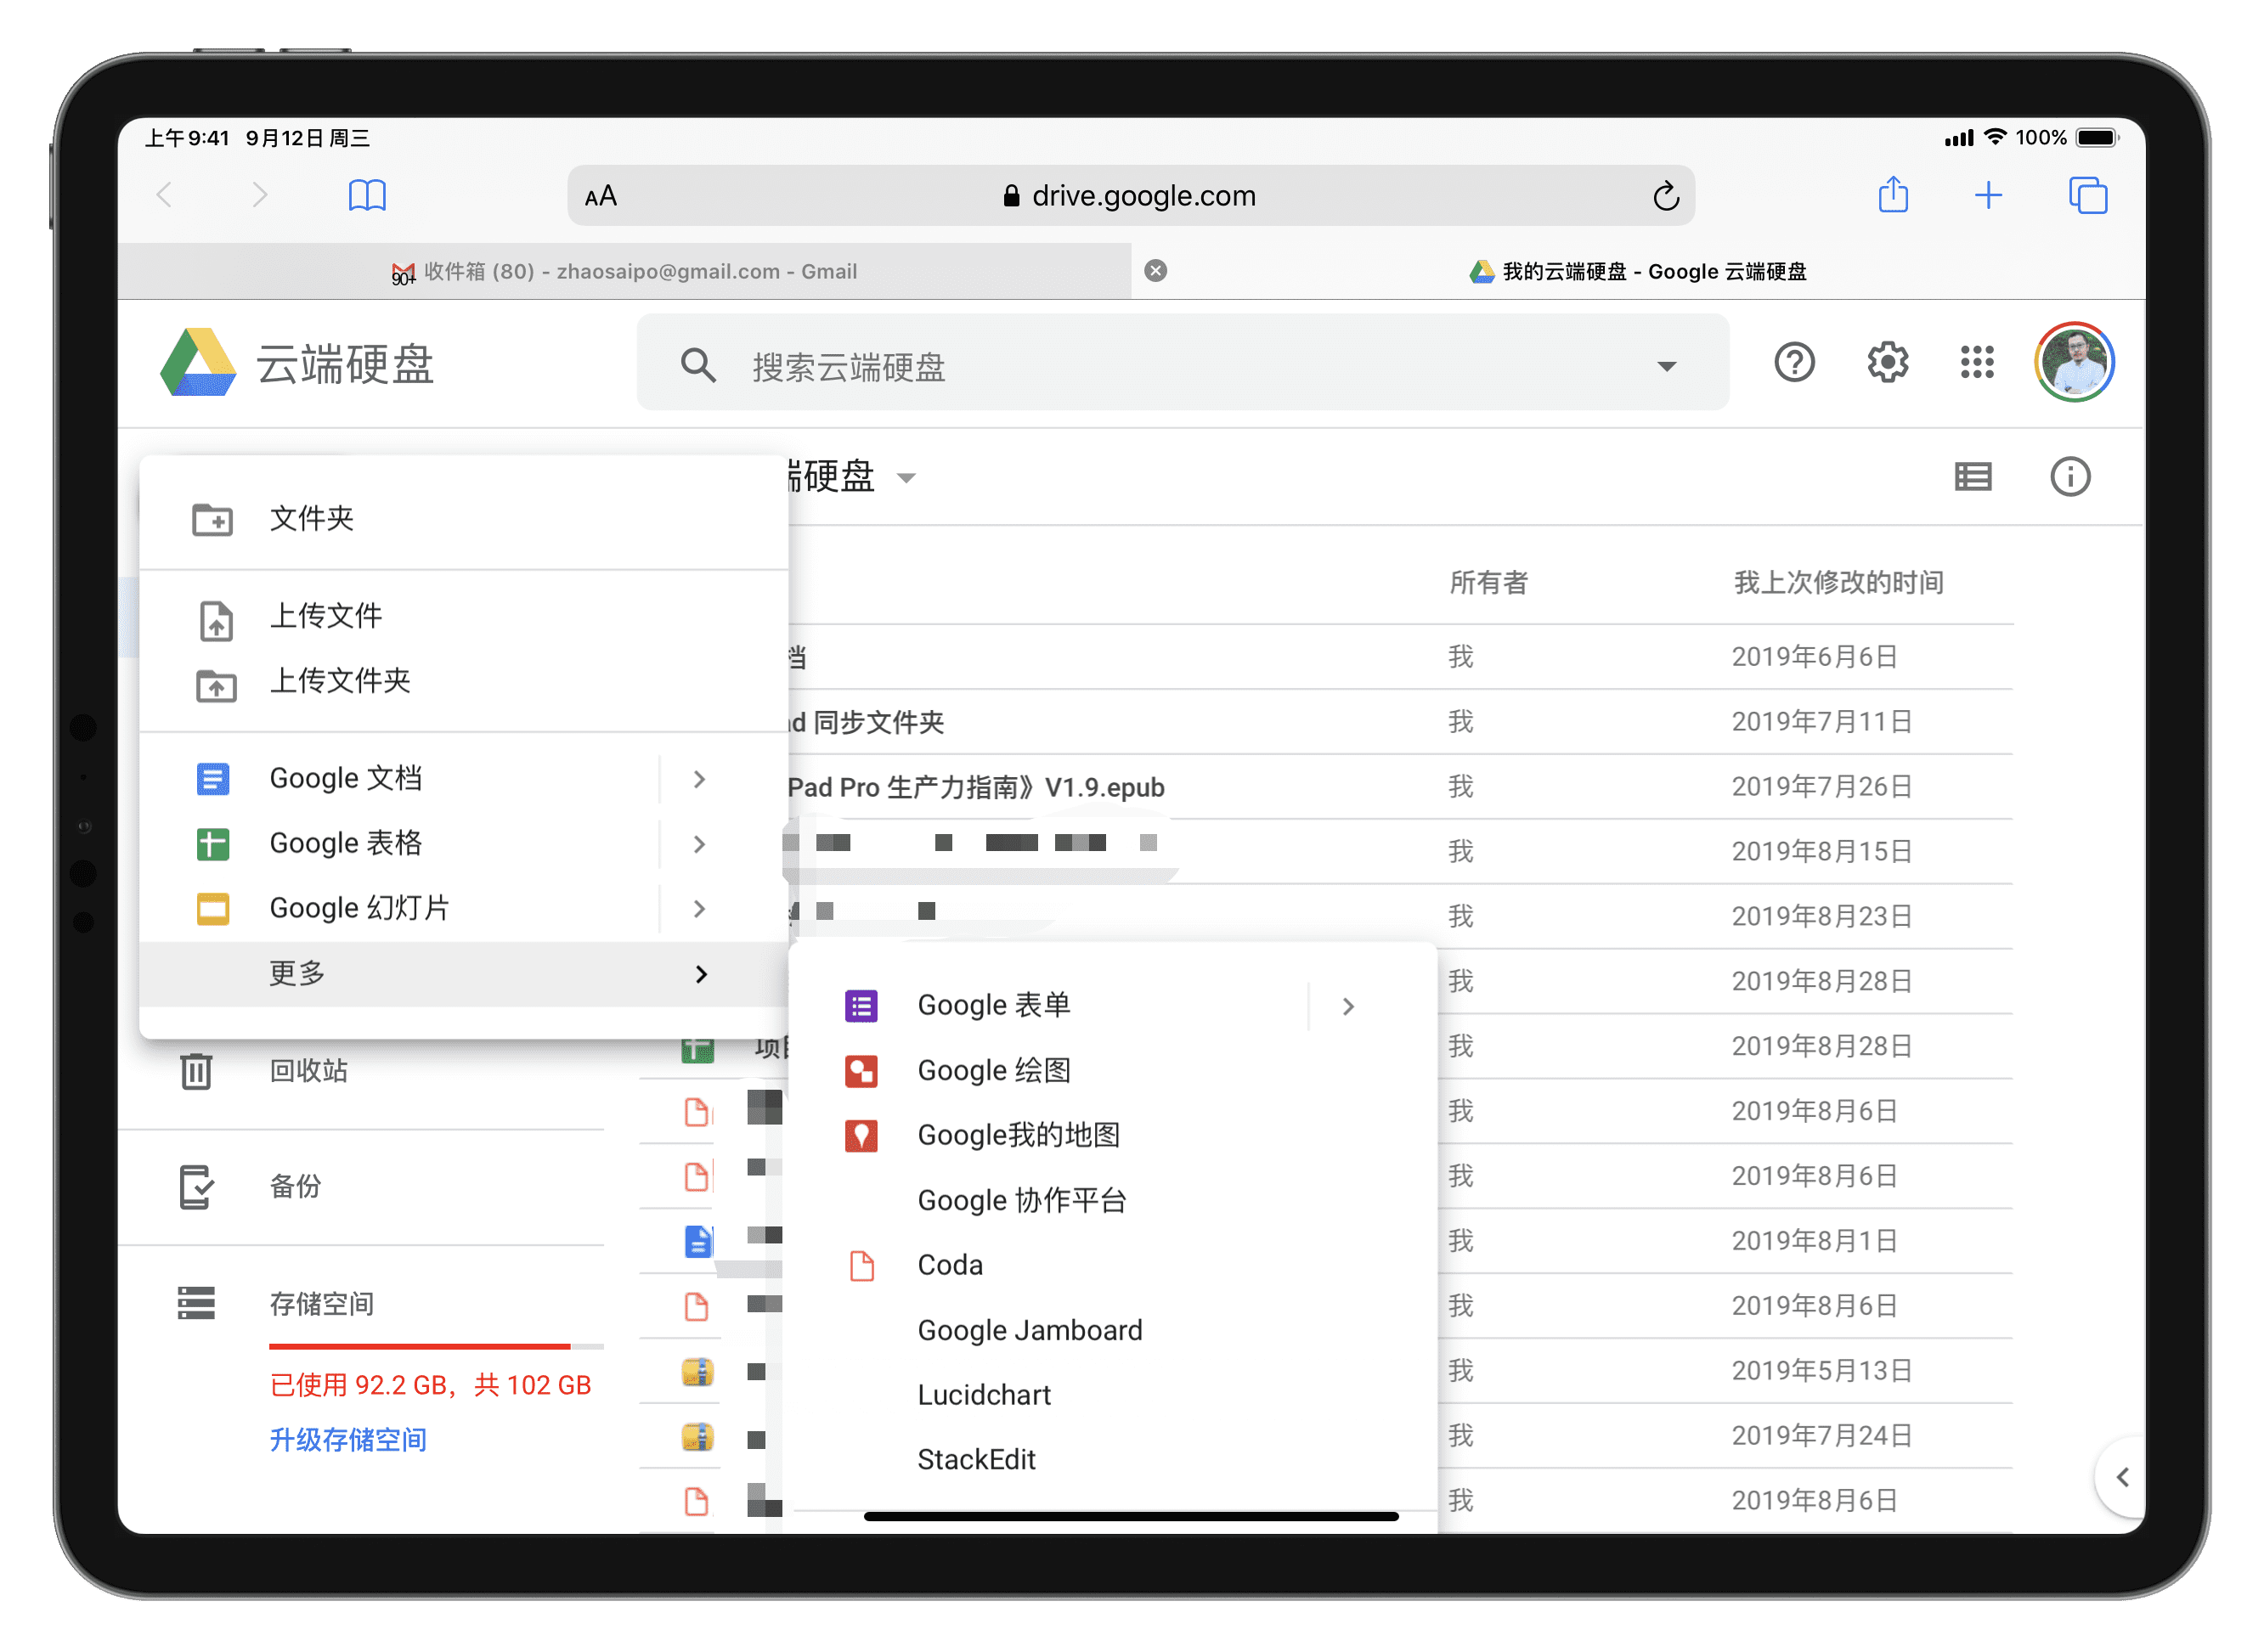The image size is (2264, 1652).
Task: Click Safari share icon
Action: 1893,195
